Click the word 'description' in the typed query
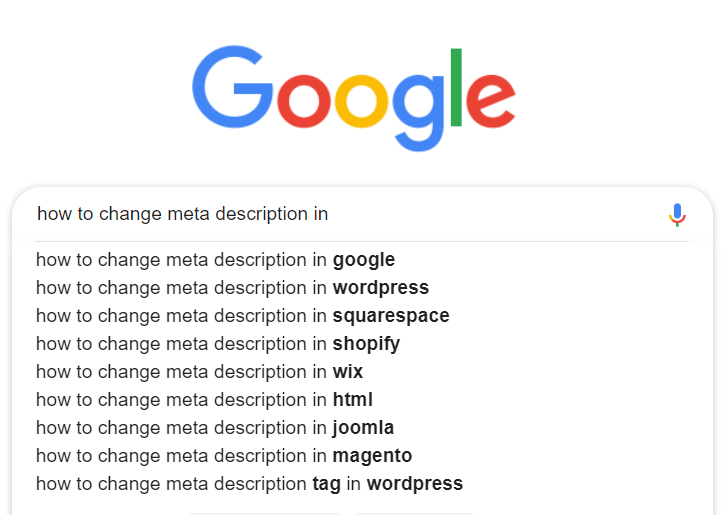 tap(260, 214)
